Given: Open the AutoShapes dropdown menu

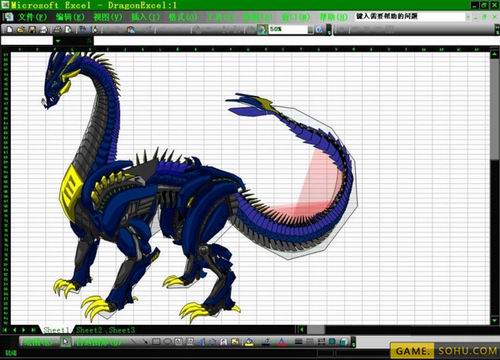Looking at the screenshot, I should (97, 342).
